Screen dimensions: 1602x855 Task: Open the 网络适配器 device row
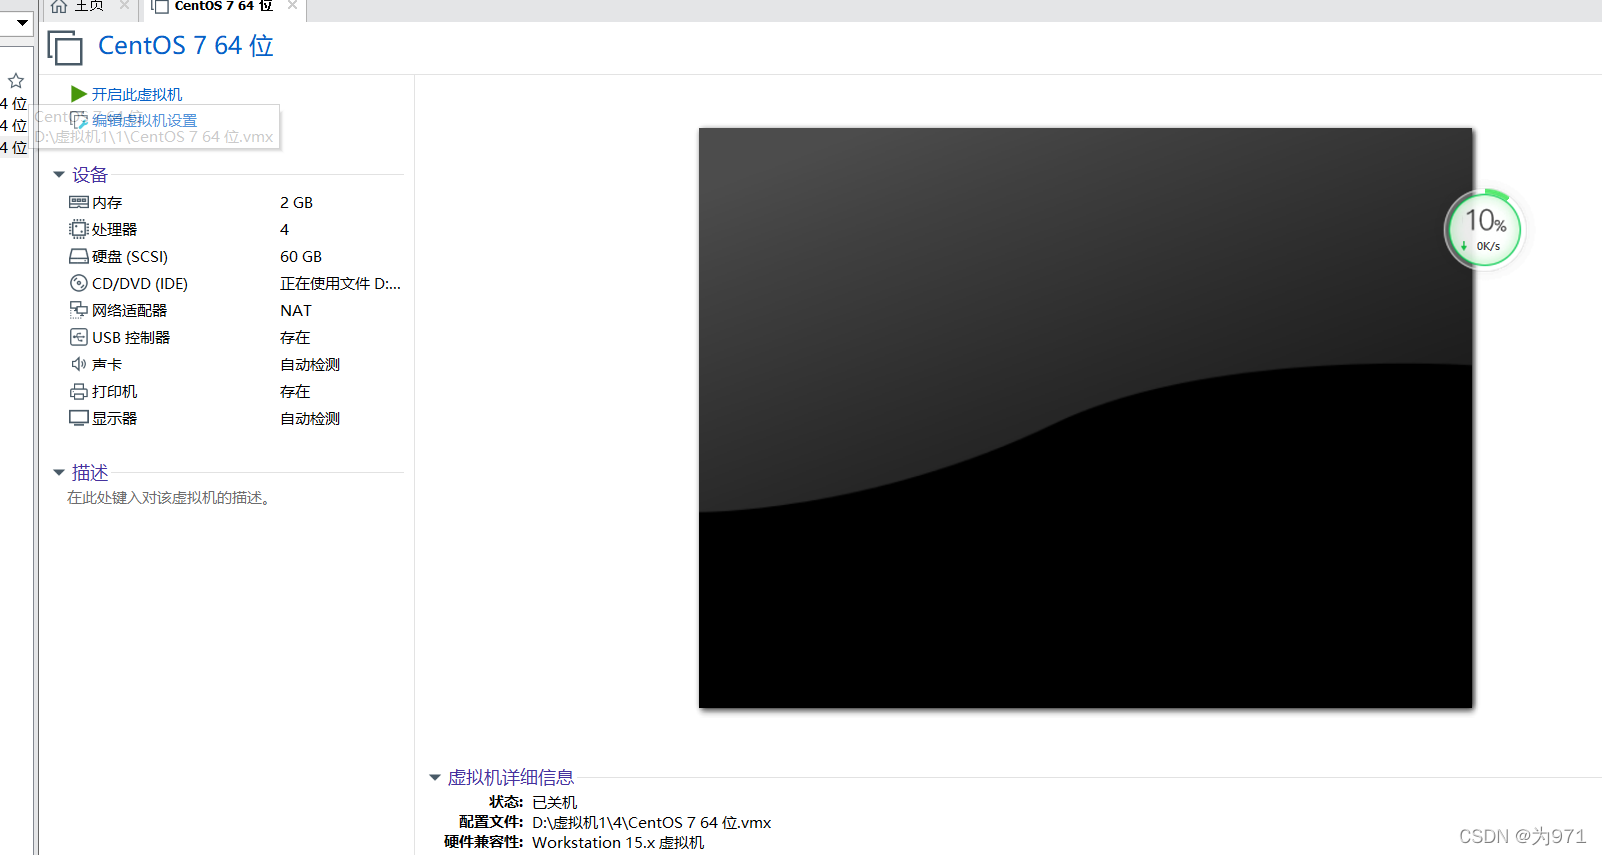point(235,310)
